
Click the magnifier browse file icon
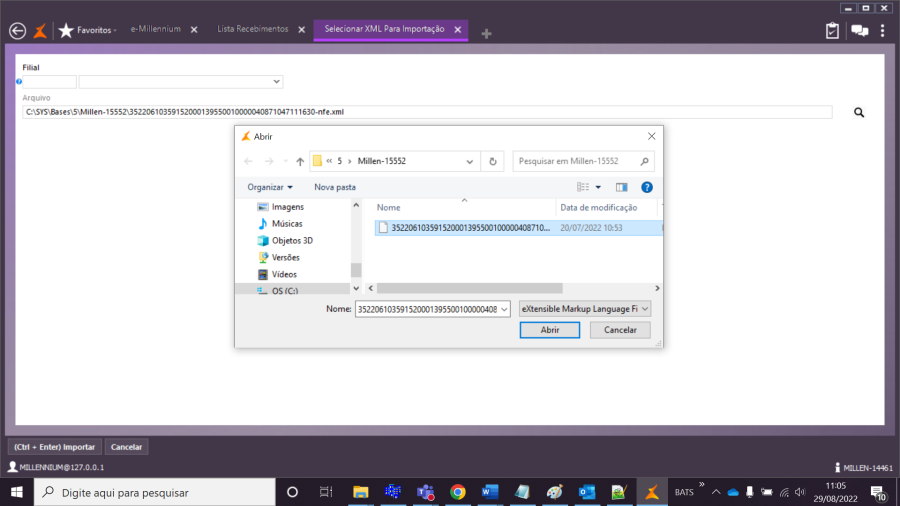click(859, 112)
